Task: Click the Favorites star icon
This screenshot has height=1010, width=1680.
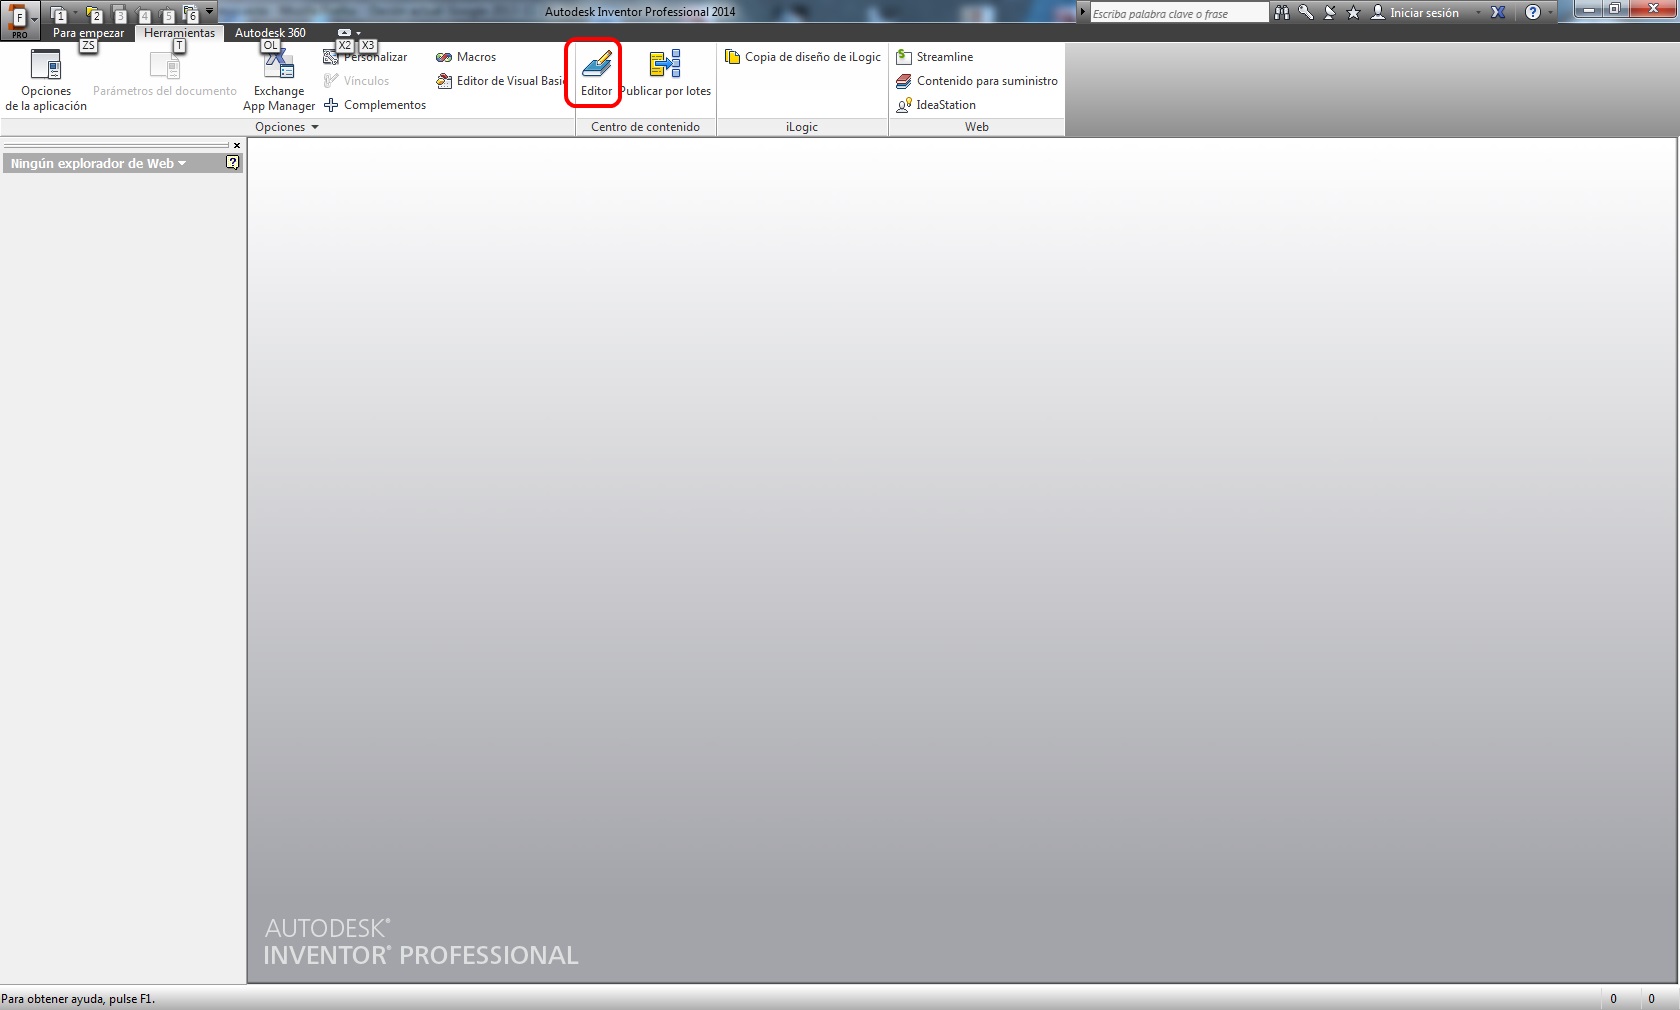Action: [1354, 13]
